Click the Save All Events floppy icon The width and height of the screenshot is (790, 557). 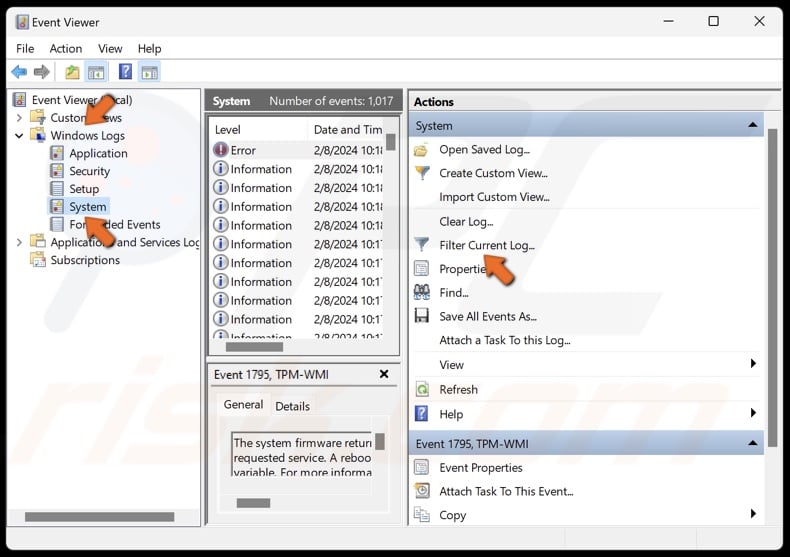[421, 316]
